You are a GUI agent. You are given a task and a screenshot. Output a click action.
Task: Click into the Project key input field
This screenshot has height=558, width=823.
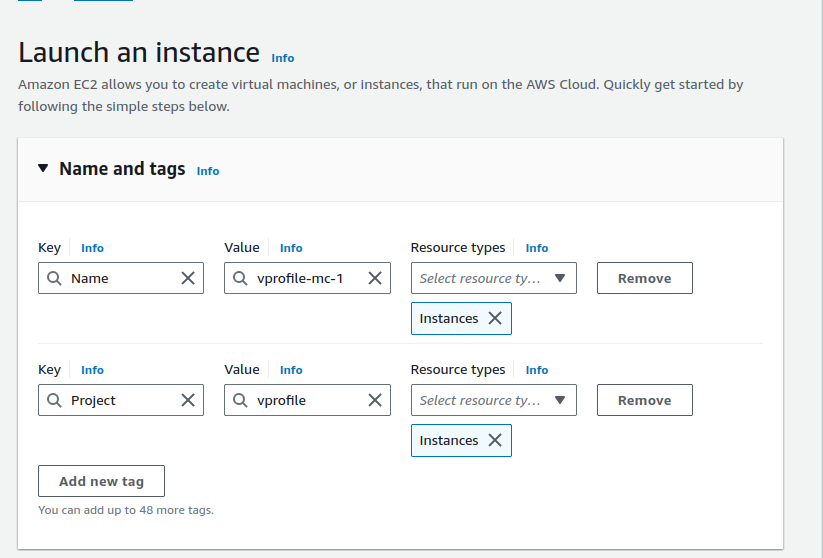coord(120,400)
